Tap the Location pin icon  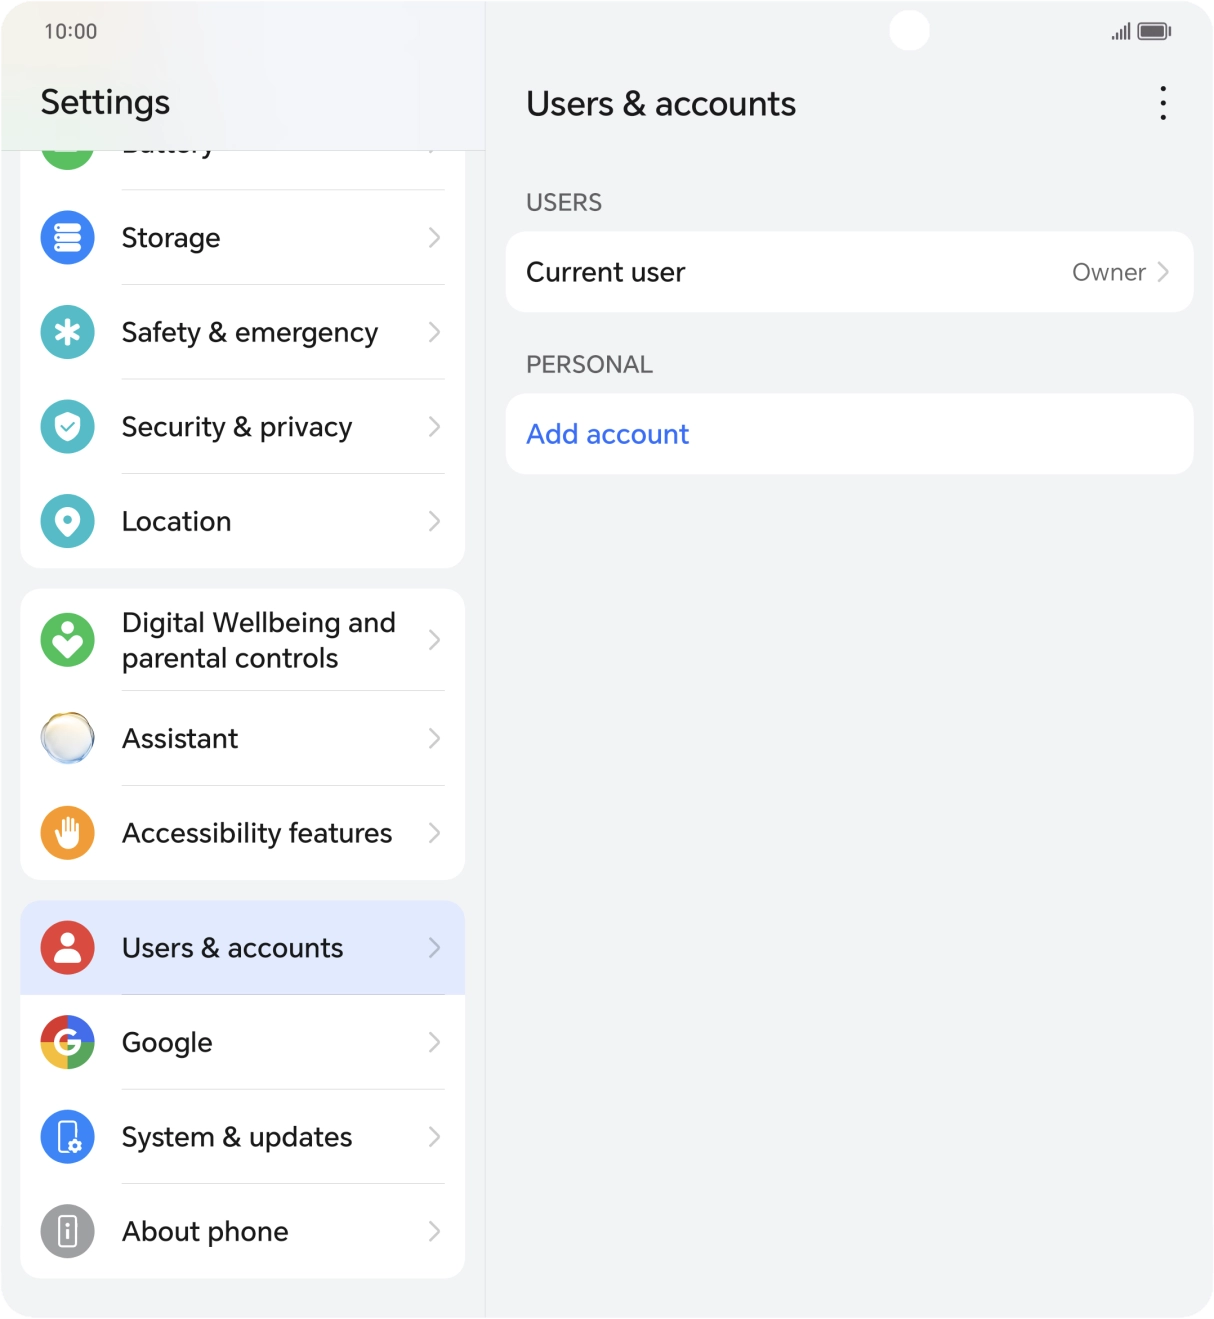67,521
